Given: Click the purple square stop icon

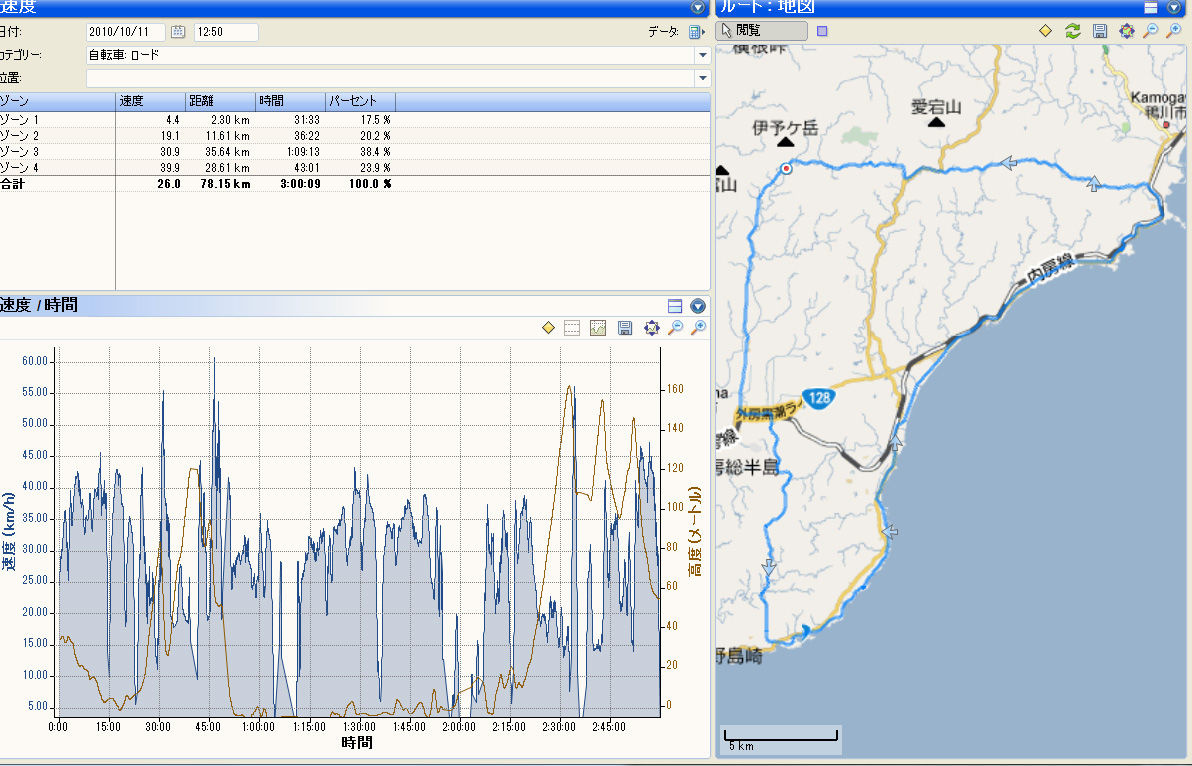Looking at the screenshot, I should 822,31.
